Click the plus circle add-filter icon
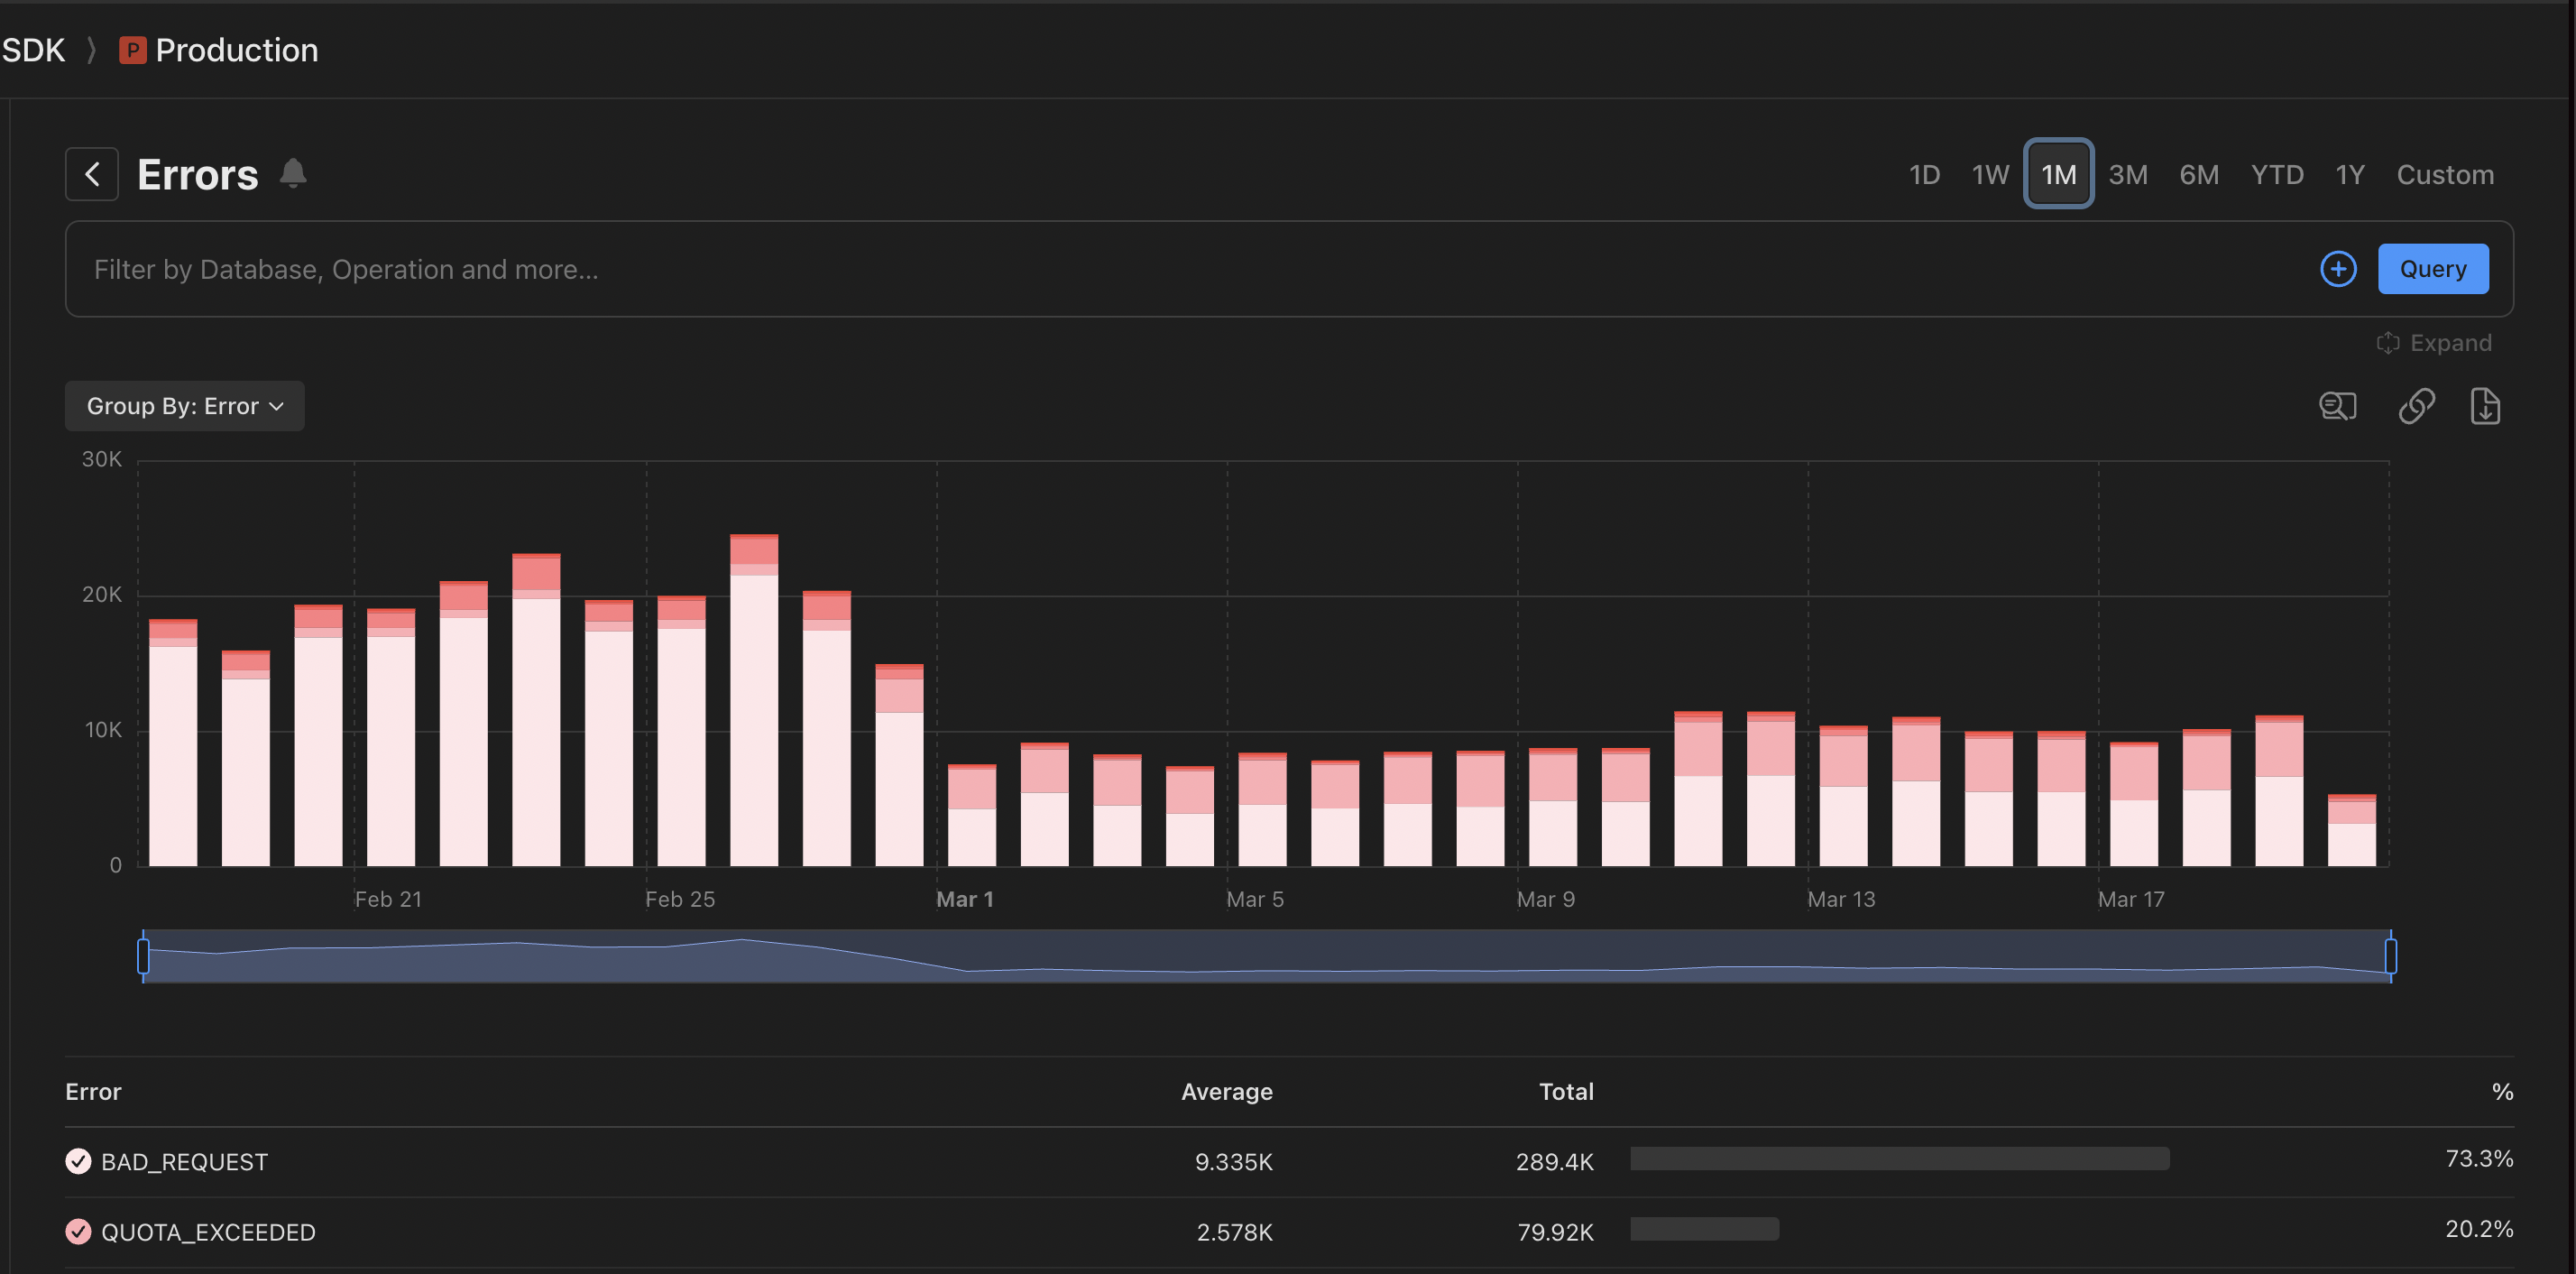Screen dimensions: 2576x1274 [x=2337, y=269]
